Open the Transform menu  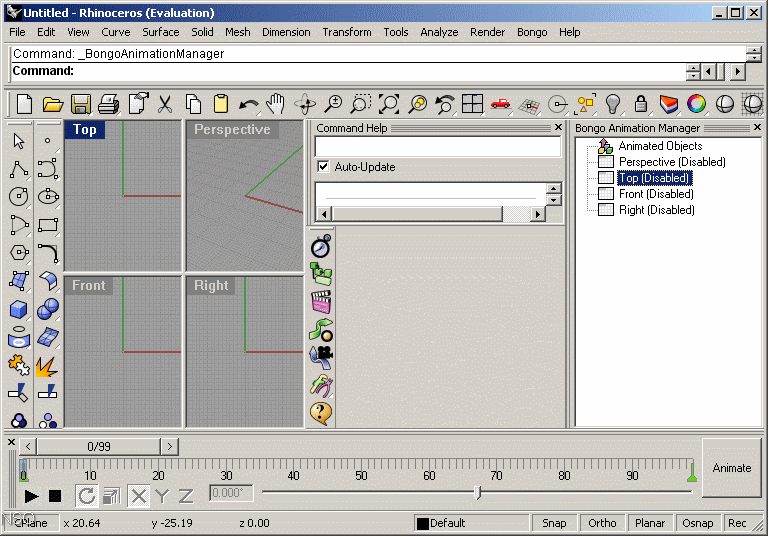(x=347, y=32)
